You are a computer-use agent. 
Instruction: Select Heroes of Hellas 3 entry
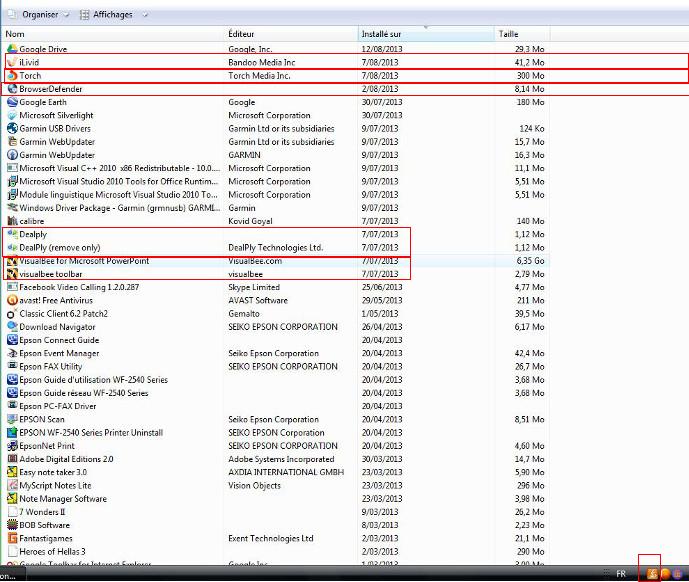pos(276,551)
